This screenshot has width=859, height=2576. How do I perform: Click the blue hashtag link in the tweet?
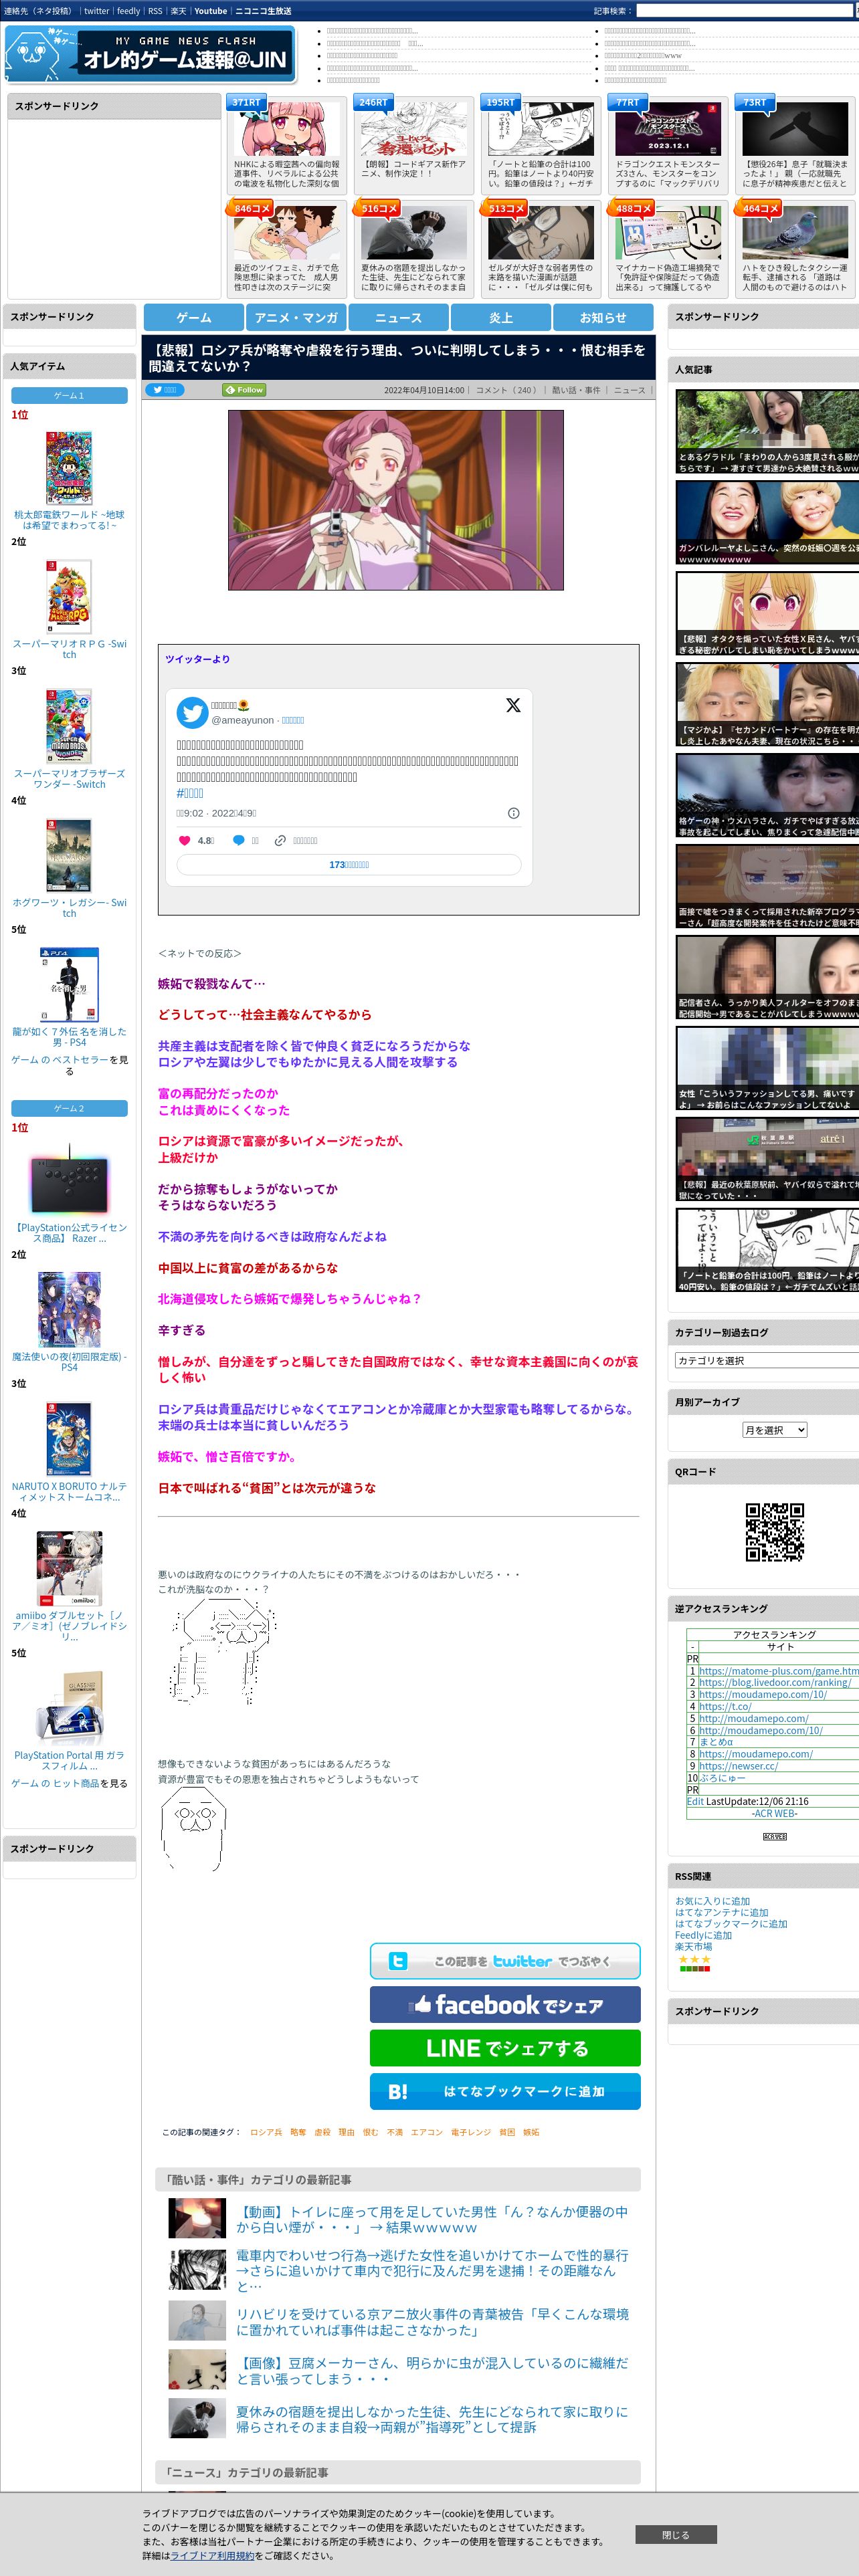click(x=190, y=793)
